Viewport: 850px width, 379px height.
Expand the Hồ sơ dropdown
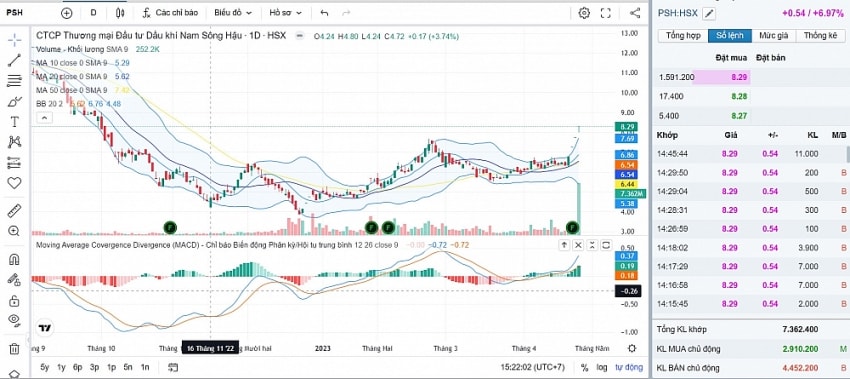pos(284,12)
